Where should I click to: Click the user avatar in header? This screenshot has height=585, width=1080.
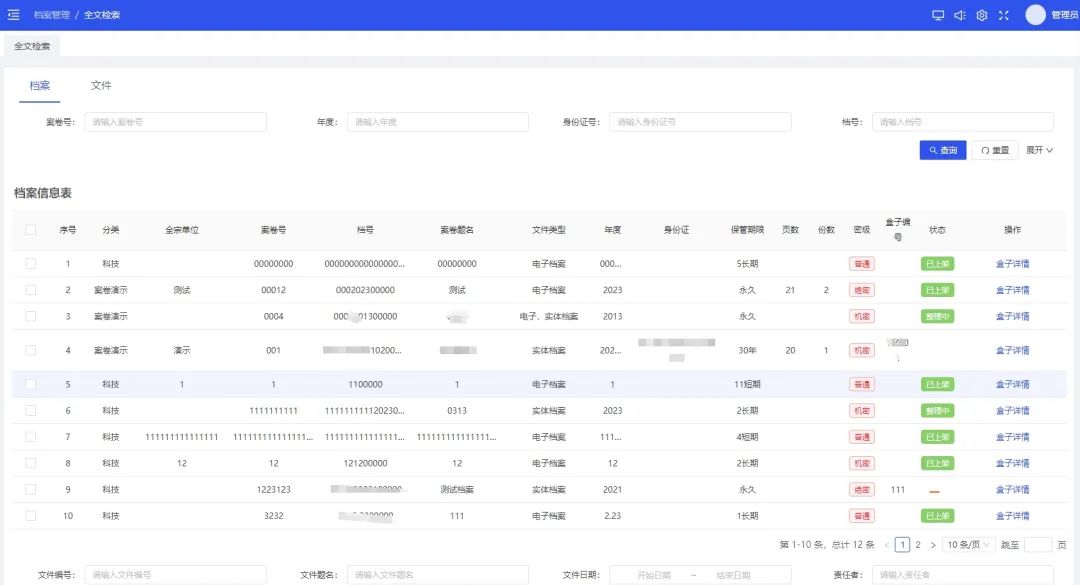[x=1035, y=14]
